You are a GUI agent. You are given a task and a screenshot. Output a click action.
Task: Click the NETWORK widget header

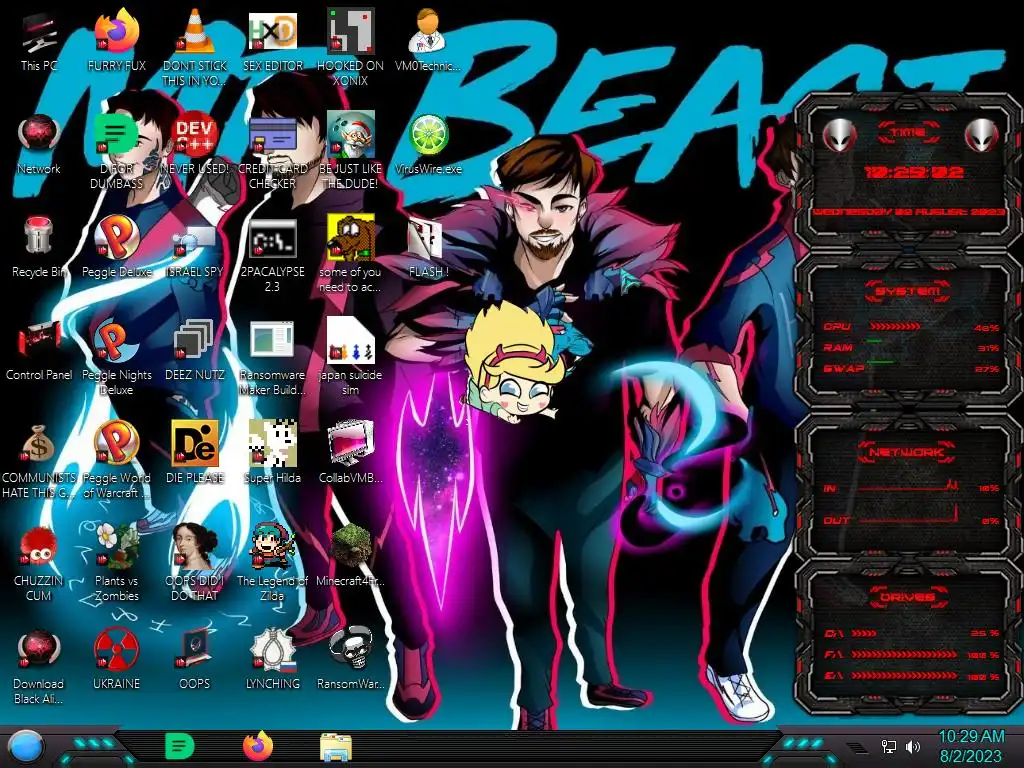coord(906,451)
